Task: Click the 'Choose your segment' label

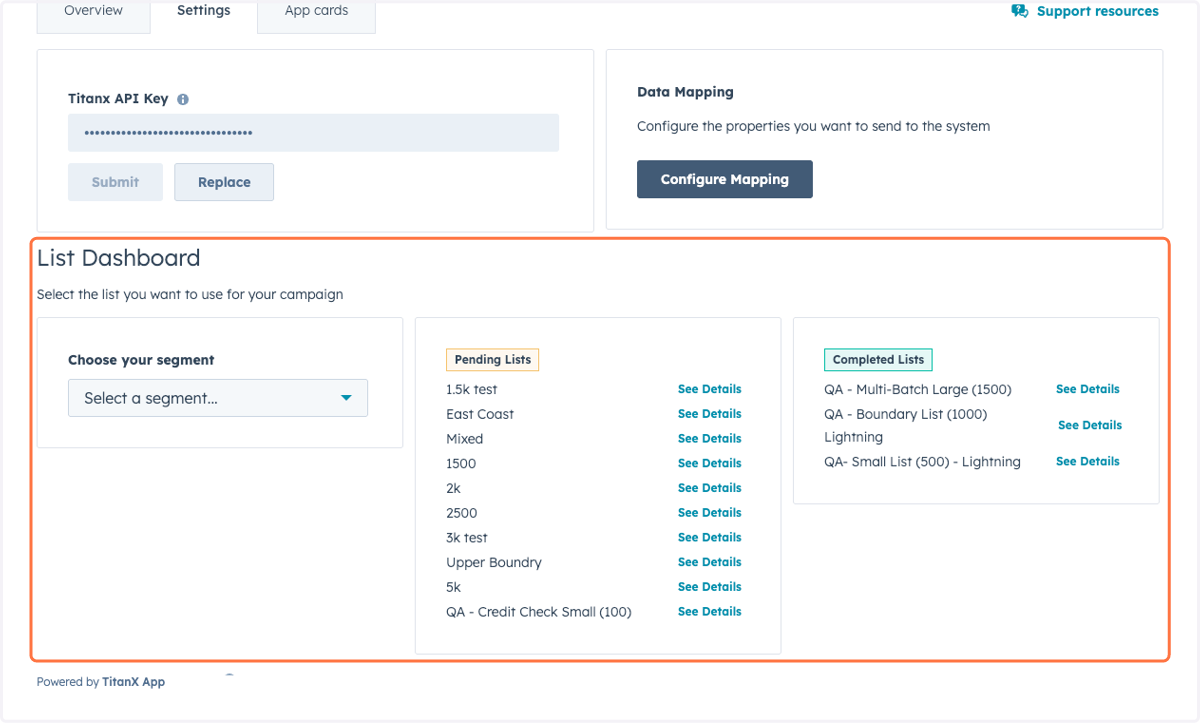Action: pos(141,360)
